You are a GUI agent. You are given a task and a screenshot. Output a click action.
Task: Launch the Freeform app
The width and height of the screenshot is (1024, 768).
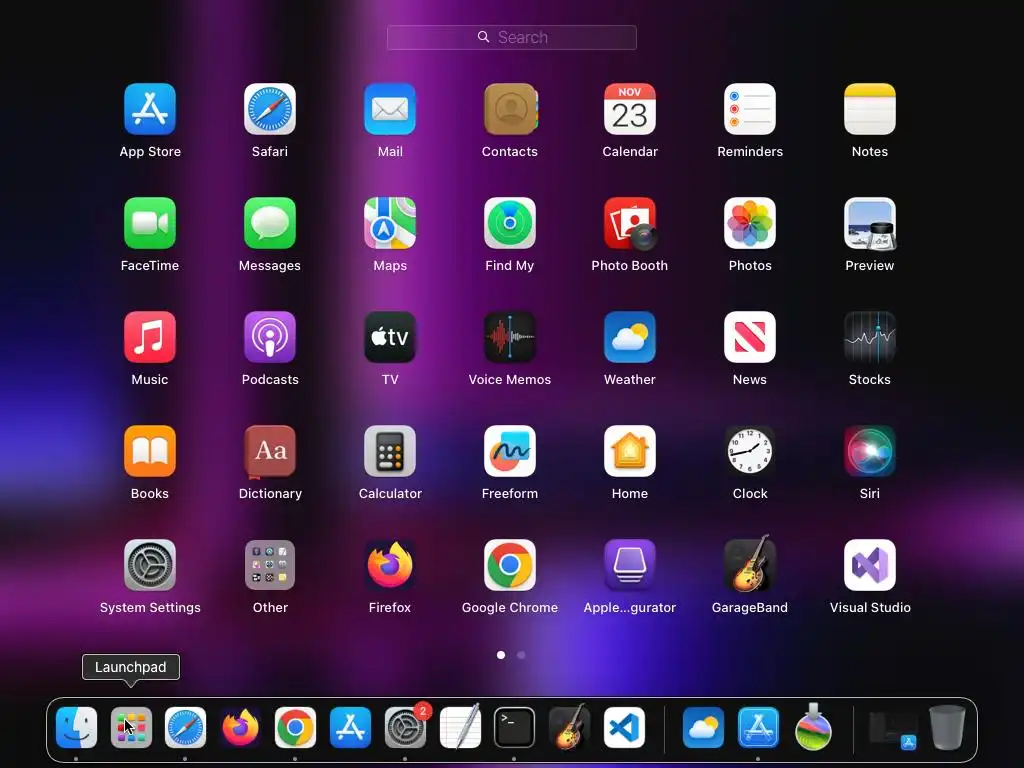click(510, 451)
